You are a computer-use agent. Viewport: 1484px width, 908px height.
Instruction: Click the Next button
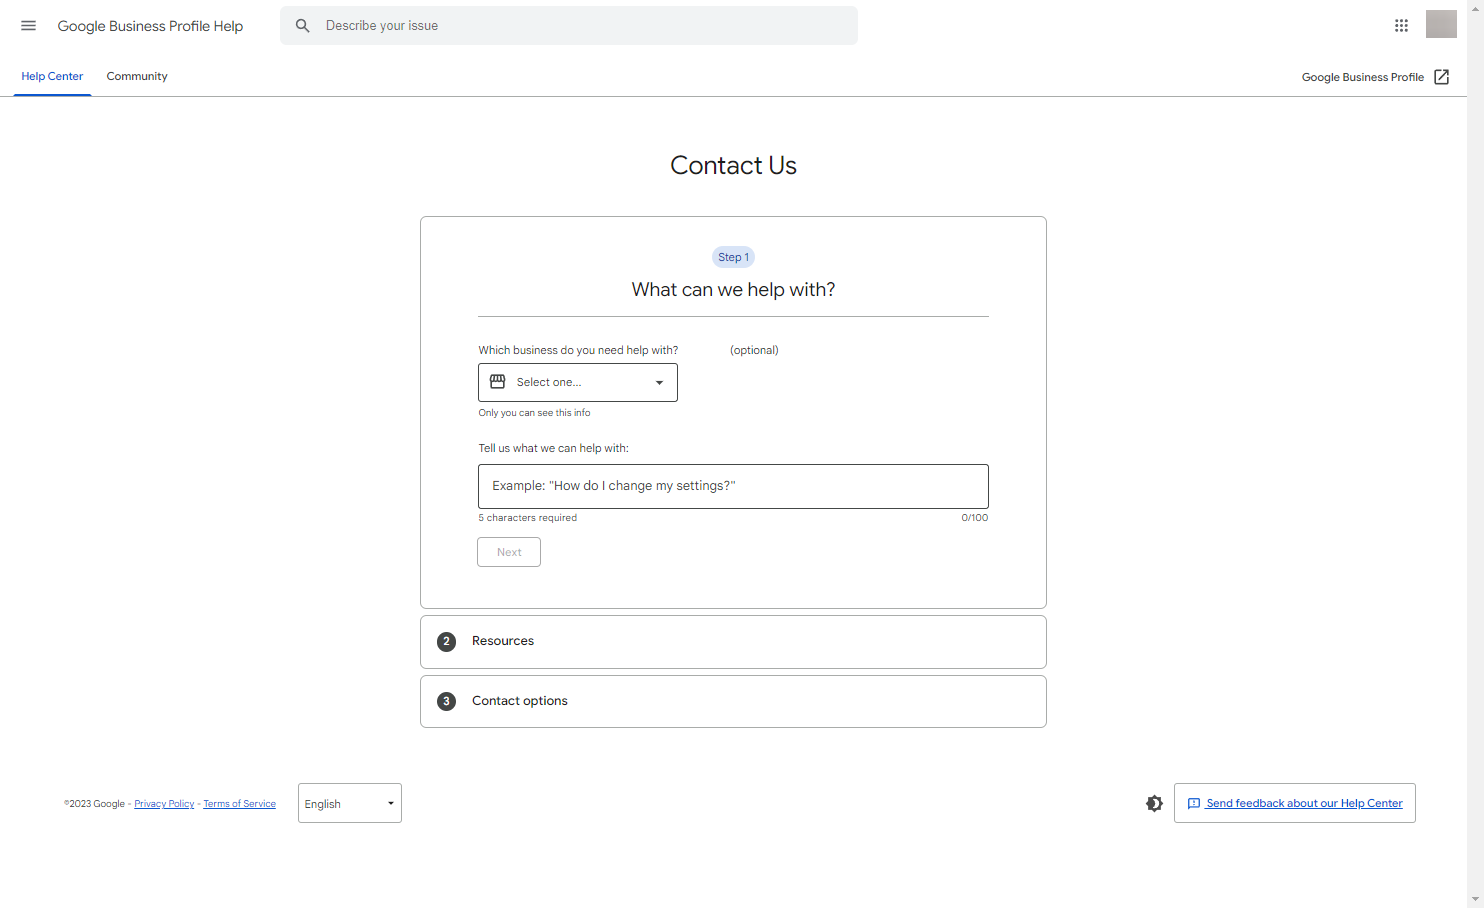click(509, 552)
